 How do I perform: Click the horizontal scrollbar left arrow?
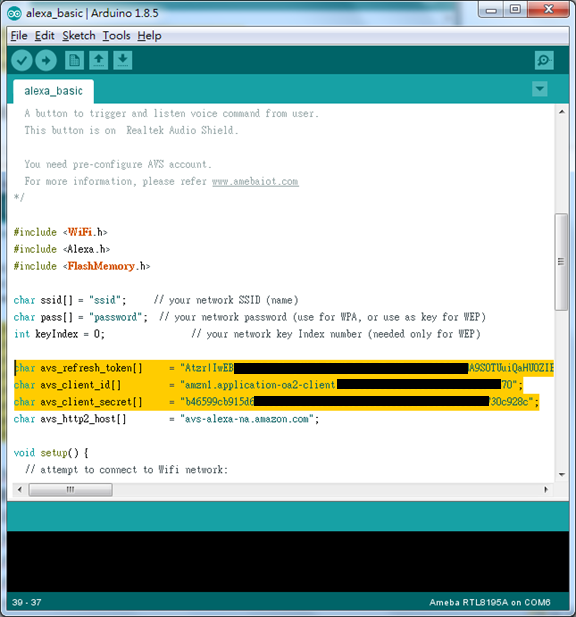(20, 490)
